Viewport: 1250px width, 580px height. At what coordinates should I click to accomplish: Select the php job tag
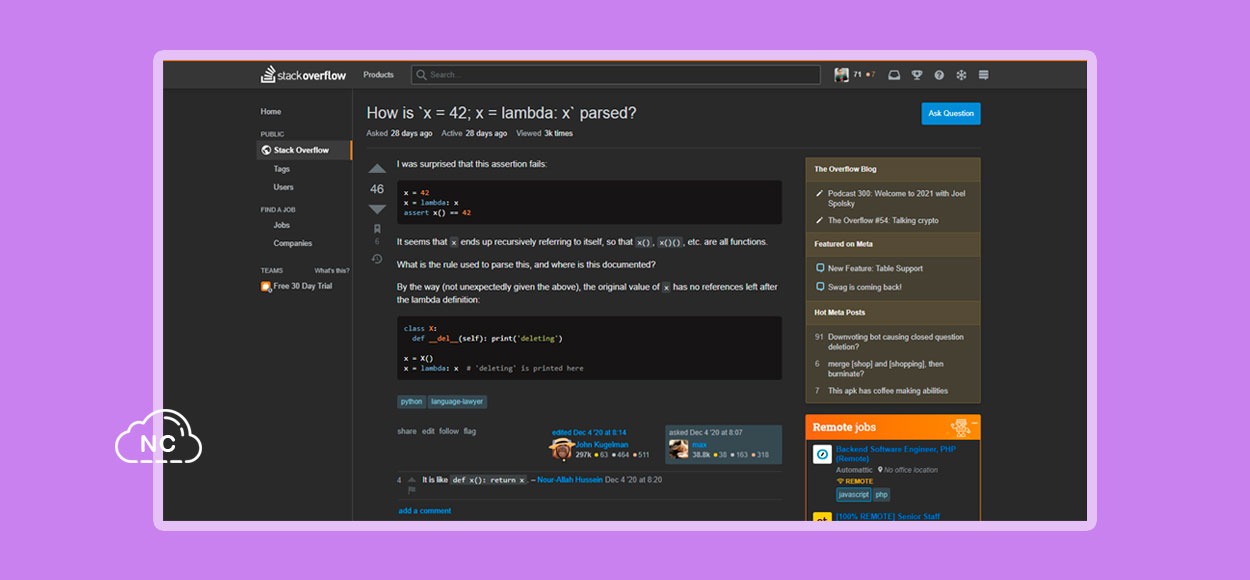pos(882,494)
